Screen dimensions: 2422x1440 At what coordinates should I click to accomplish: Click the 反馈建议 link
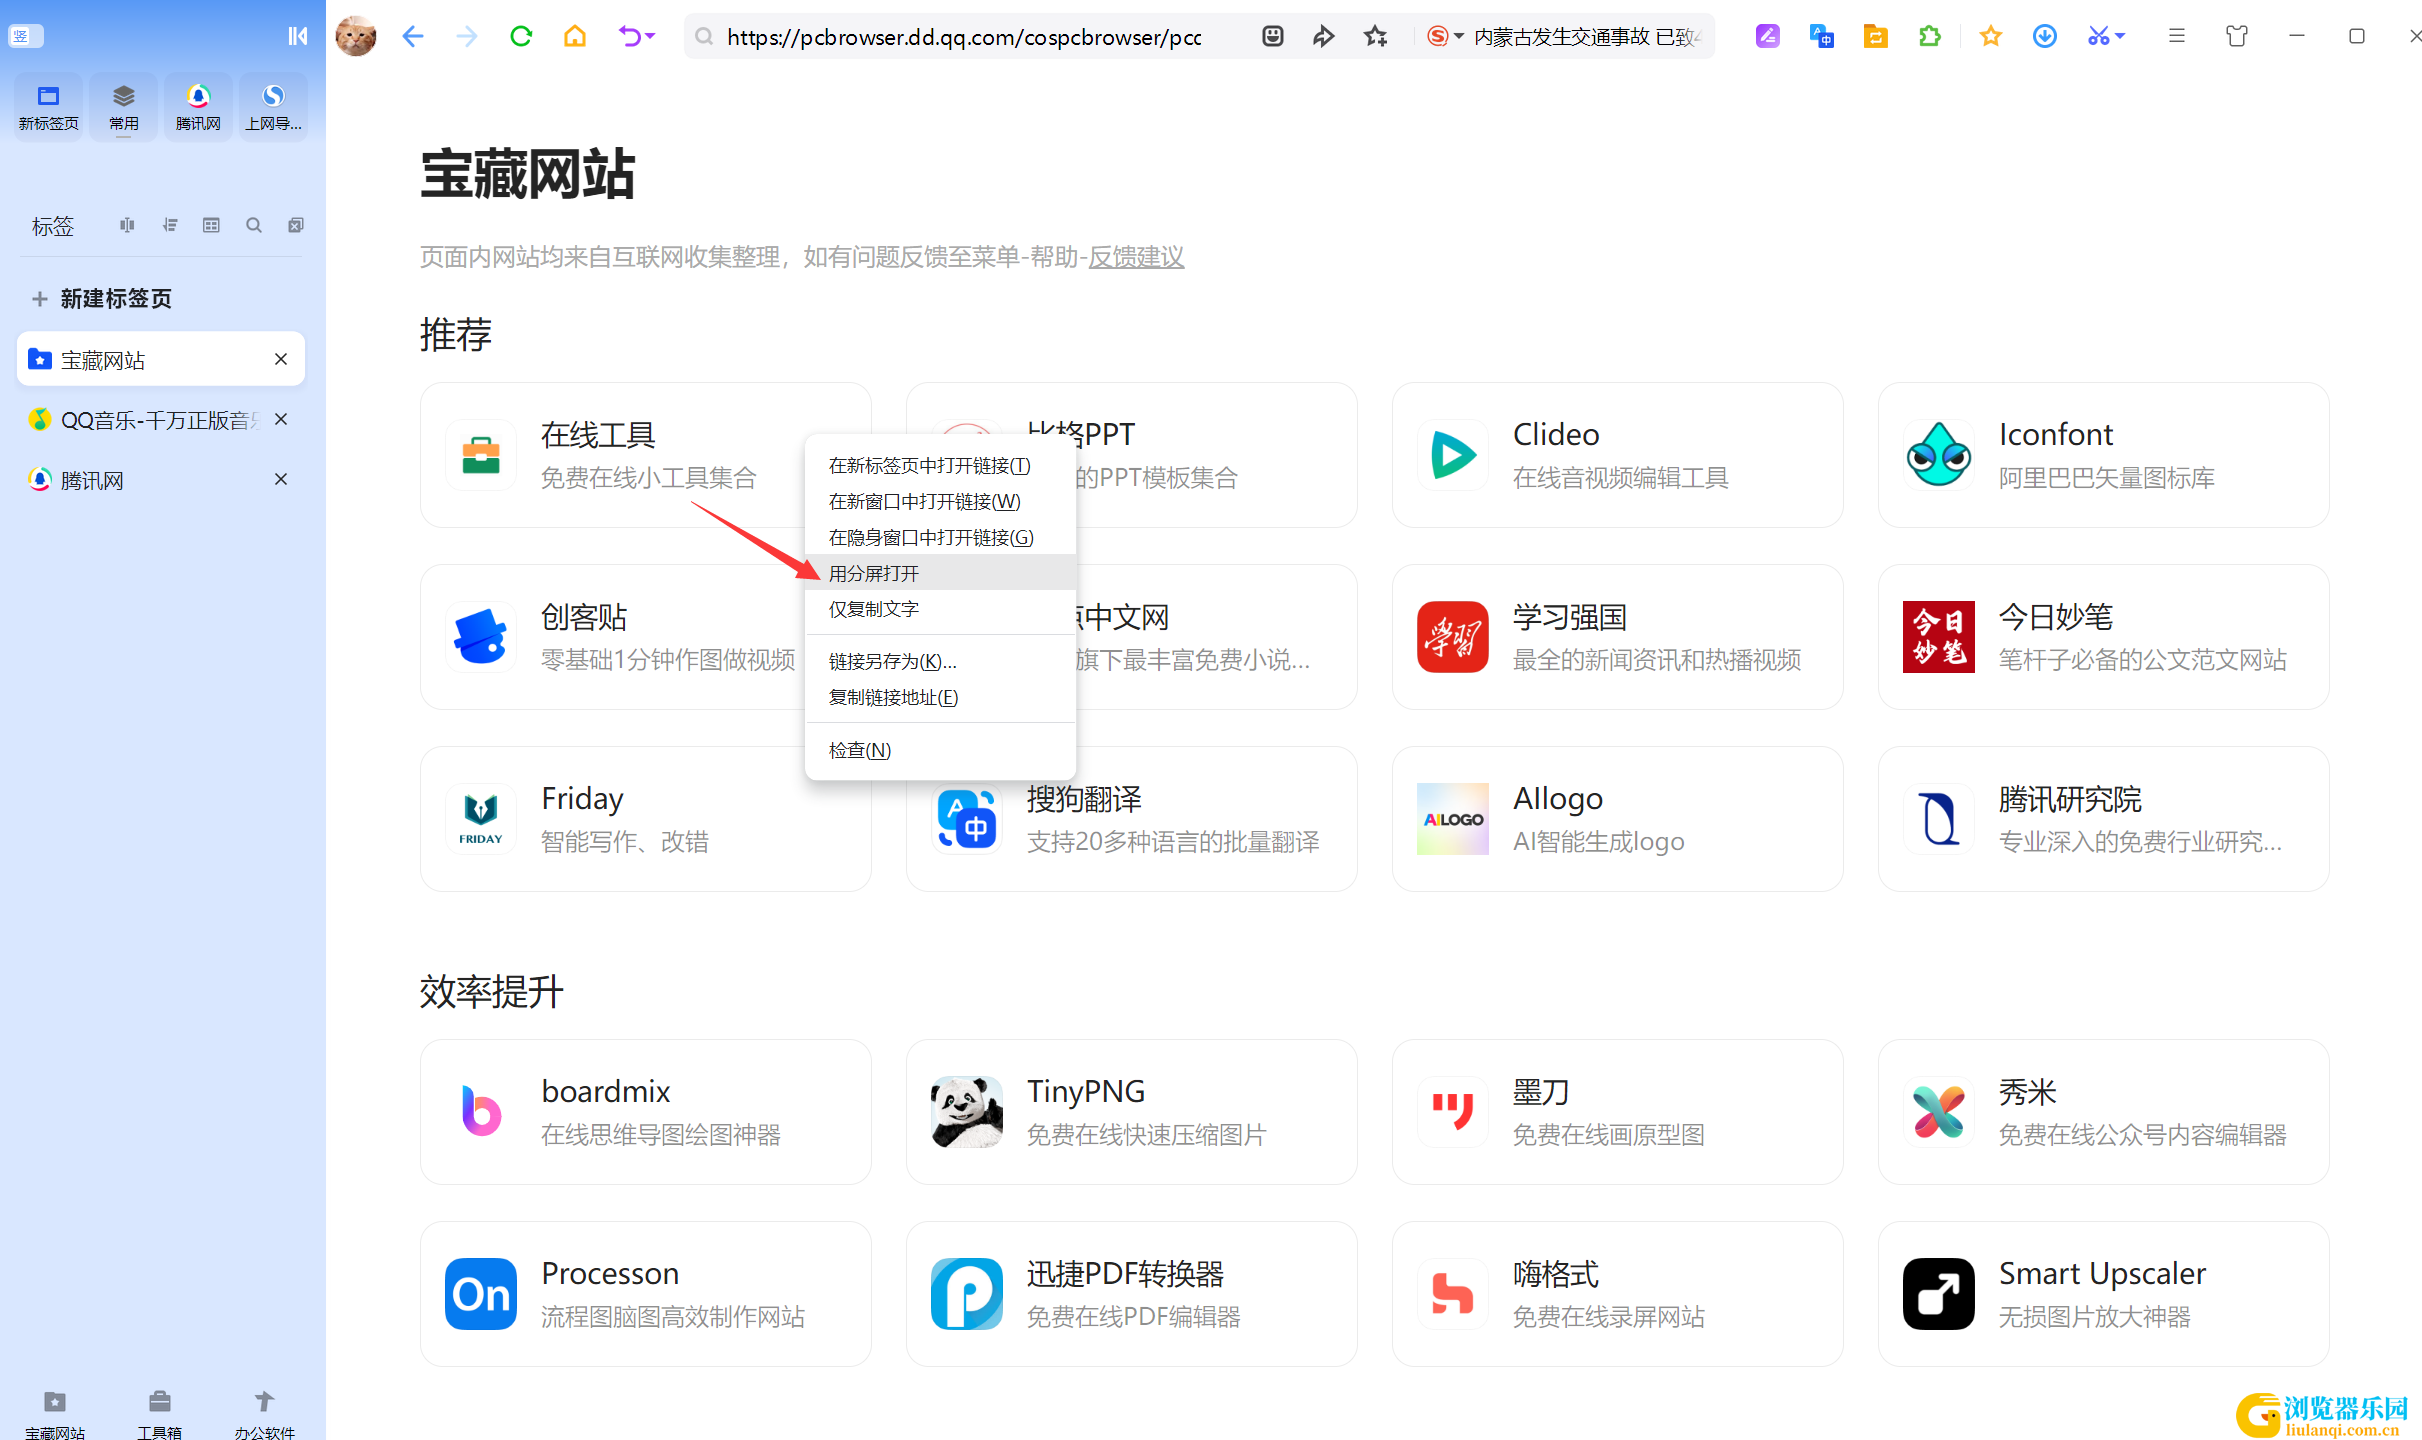click(x=1136, y=257)
